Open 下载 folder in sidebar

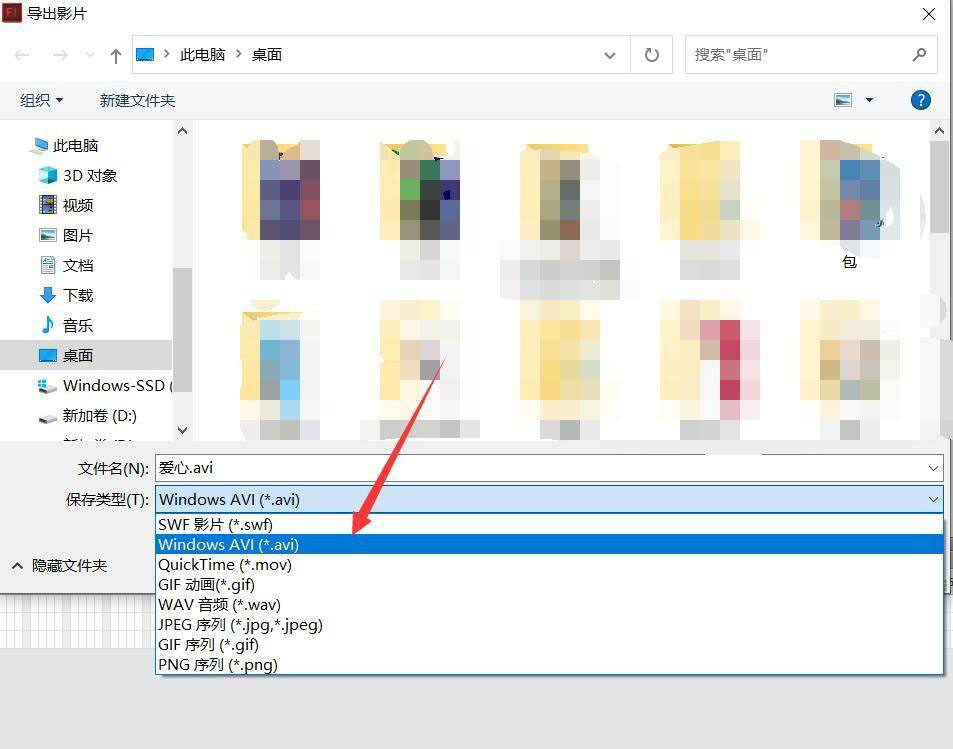77,295
